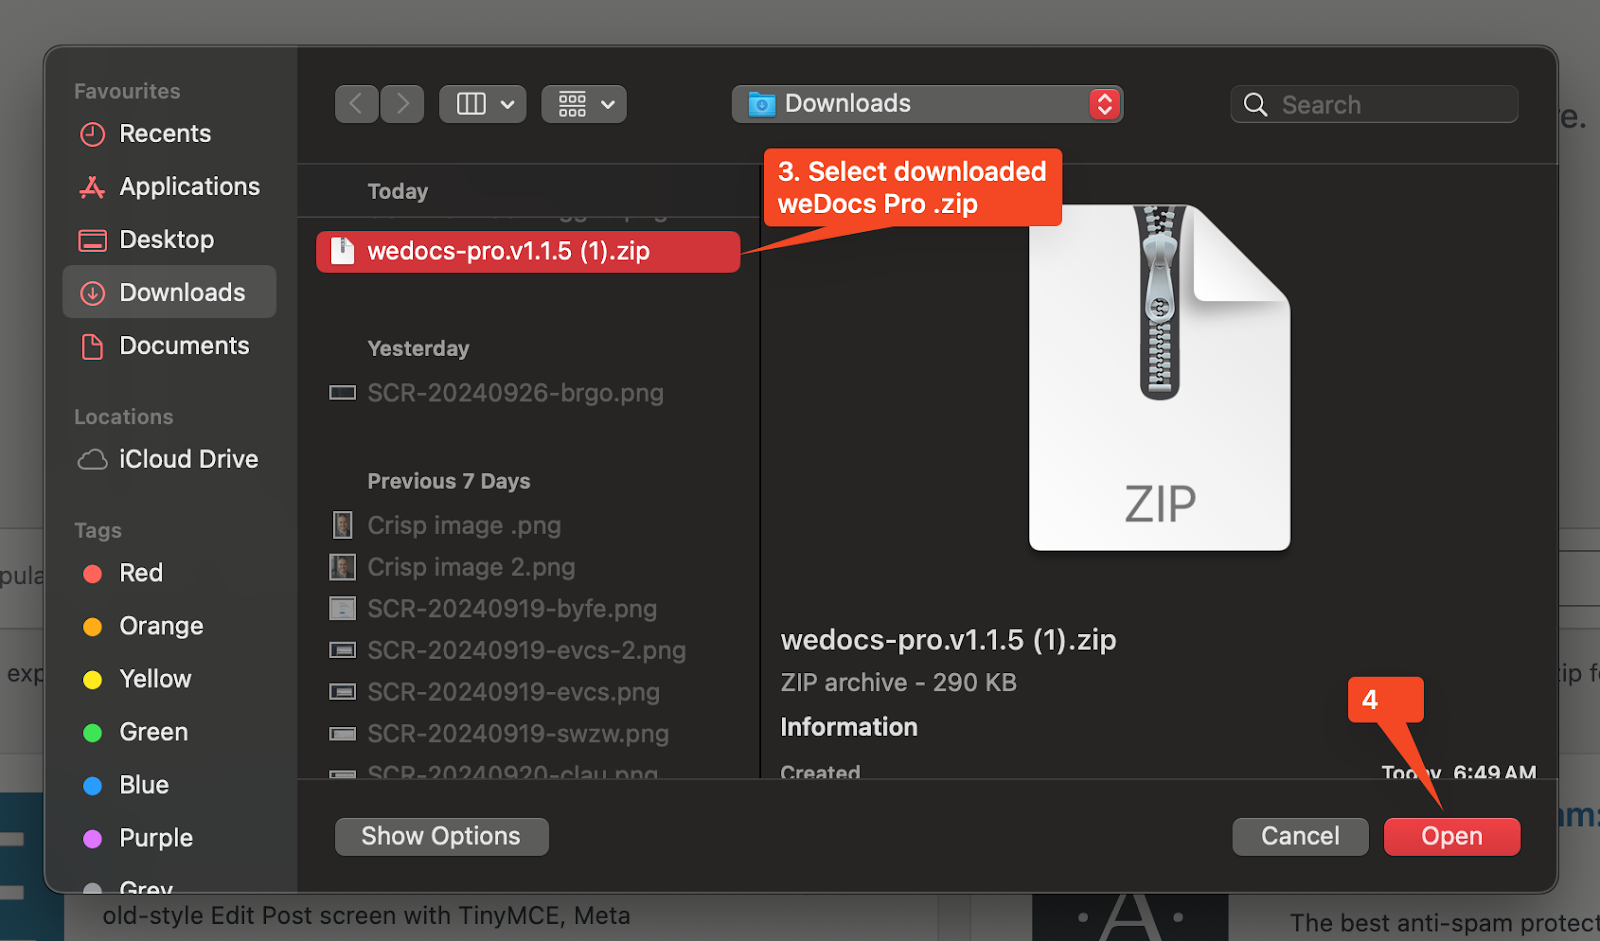Click the SCR-20240919-evcs.png file icon
This screenshot has height=941, width=1600.
(342, 692)
